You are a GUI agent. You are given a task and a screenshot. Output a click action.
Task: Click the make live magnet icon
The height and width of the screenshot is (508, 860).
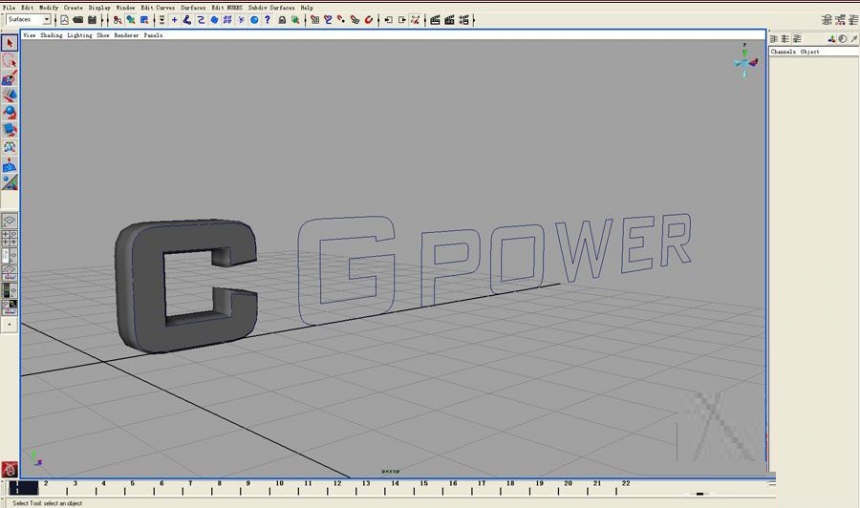[x=369, y=20]
